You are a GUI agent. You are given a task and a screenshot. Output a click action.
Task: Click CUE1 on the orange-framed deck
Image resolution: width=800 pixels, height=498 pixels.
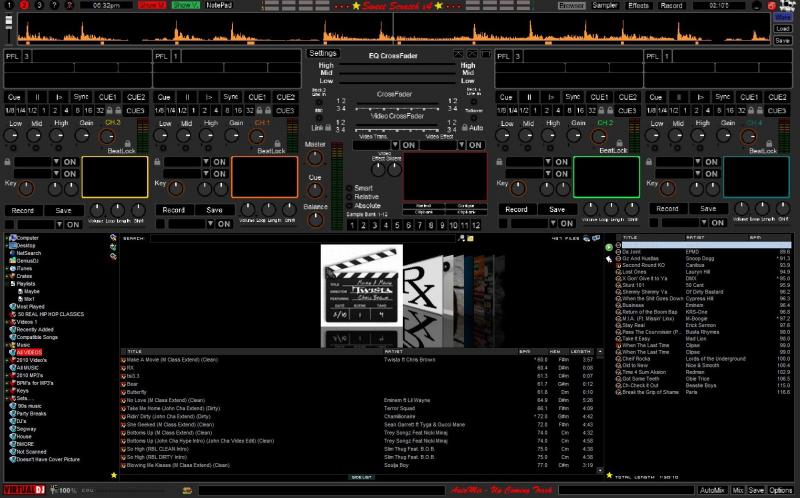[257, 97]
